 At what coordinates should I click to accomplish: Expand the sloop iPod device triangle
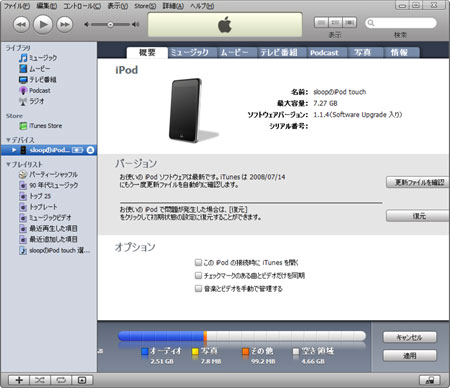tap(14, 150)
